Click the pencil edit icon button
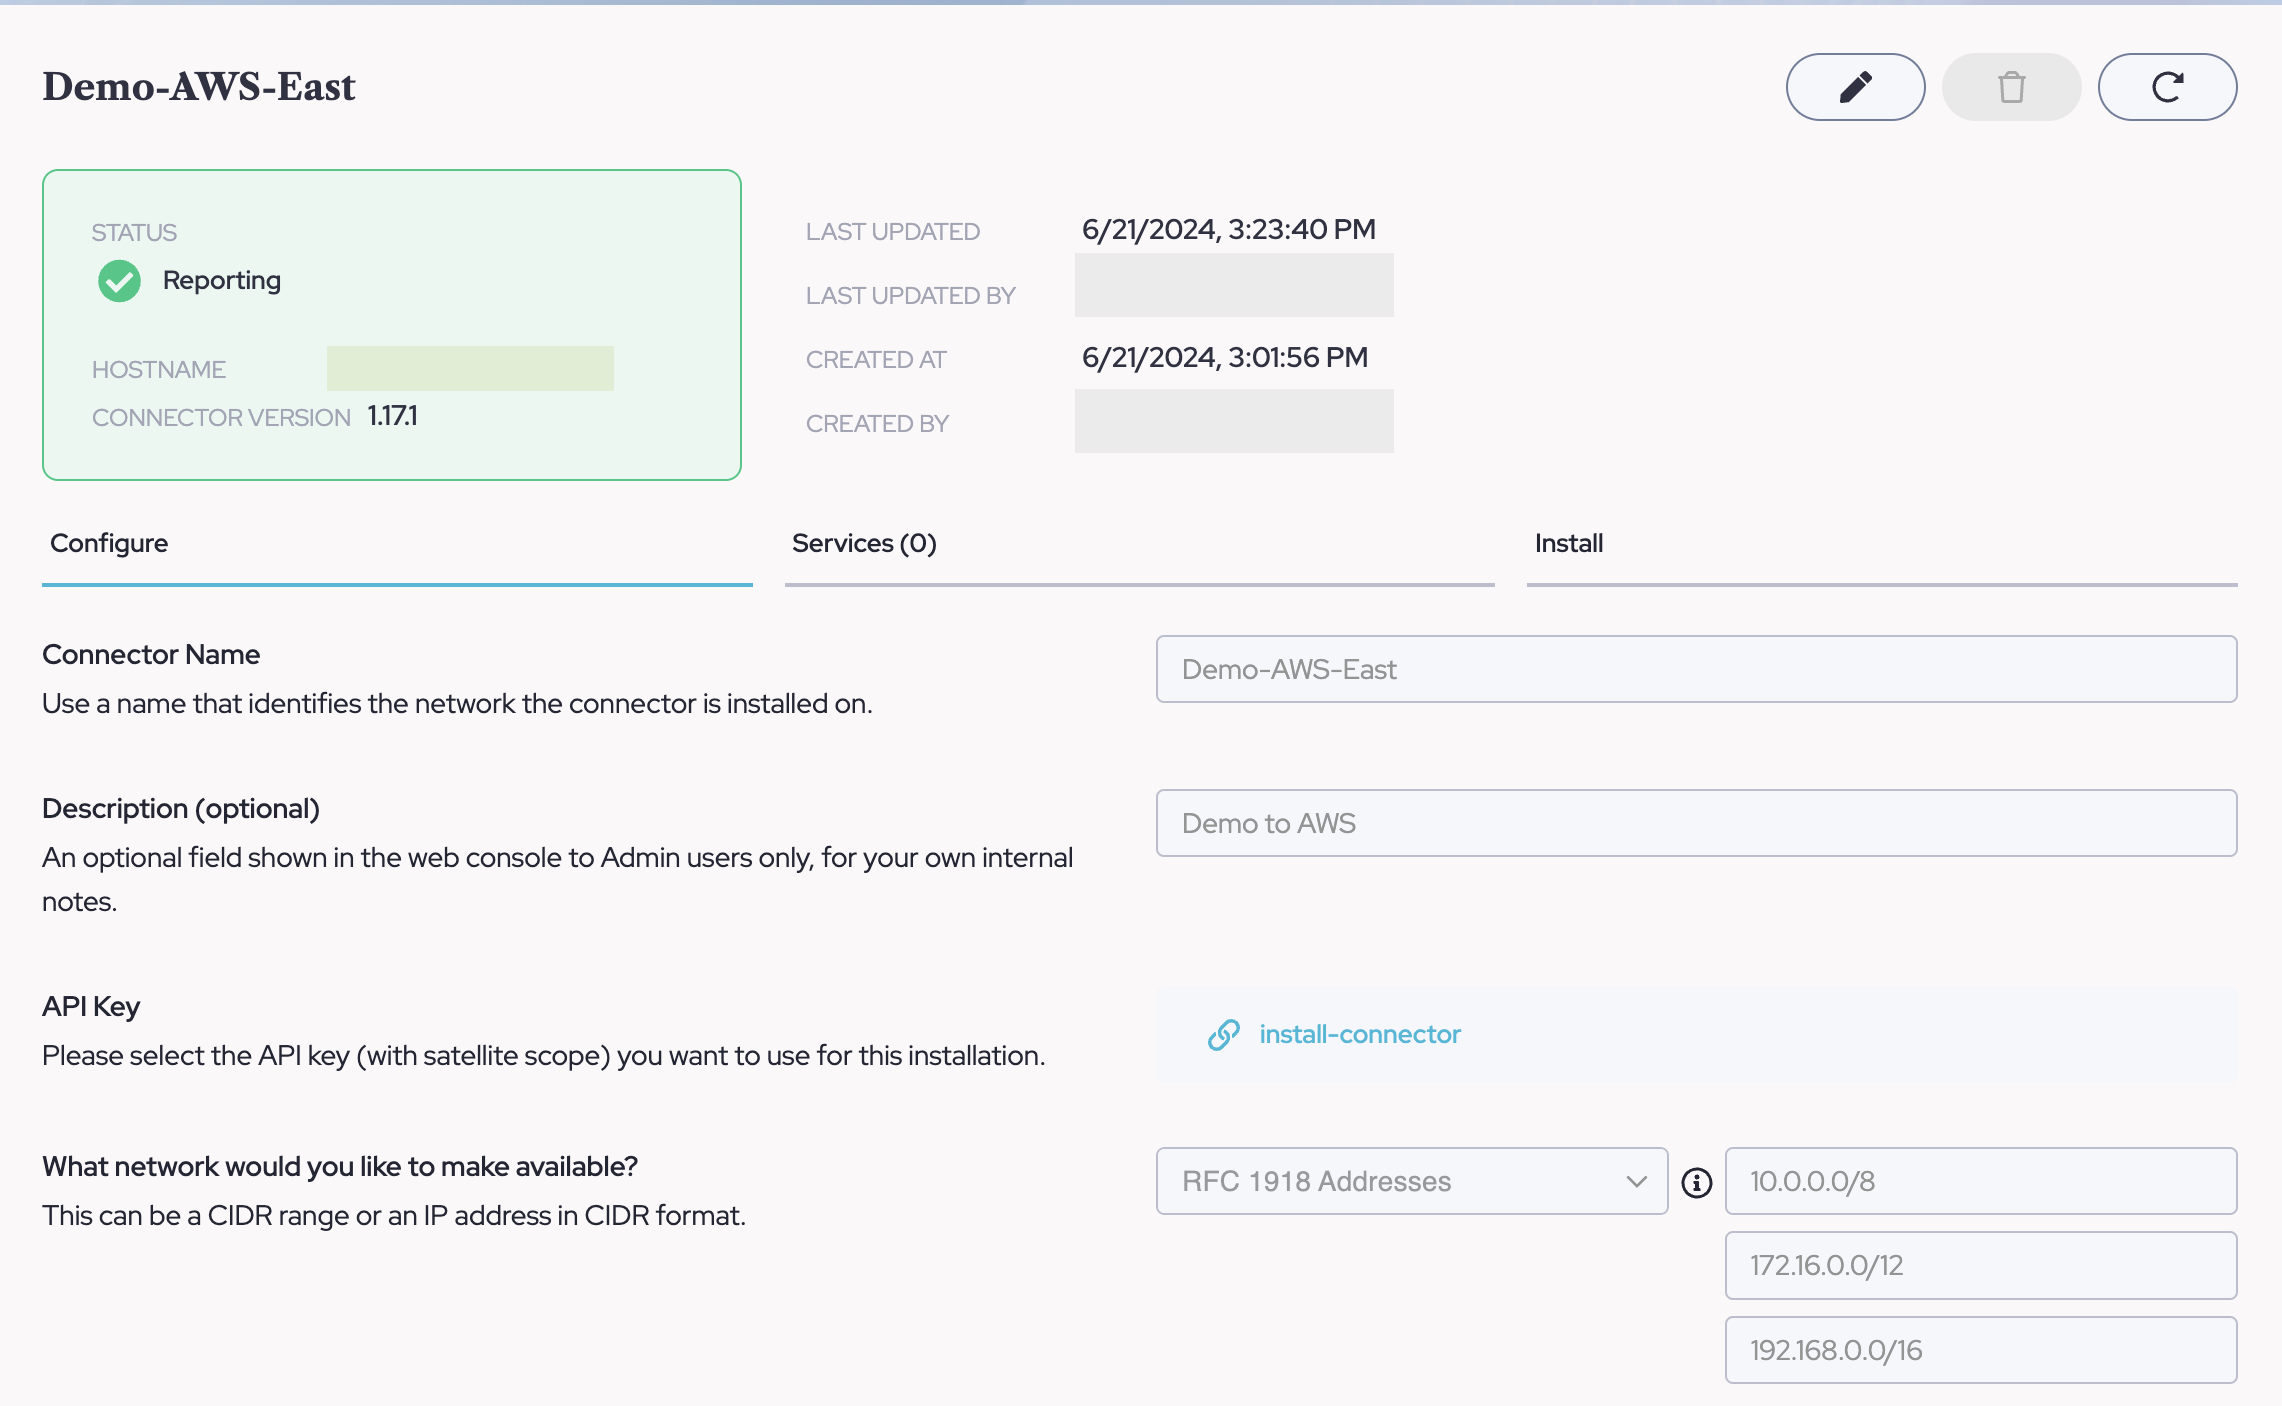The image size is (2282, 1406). coord(1855,87)
